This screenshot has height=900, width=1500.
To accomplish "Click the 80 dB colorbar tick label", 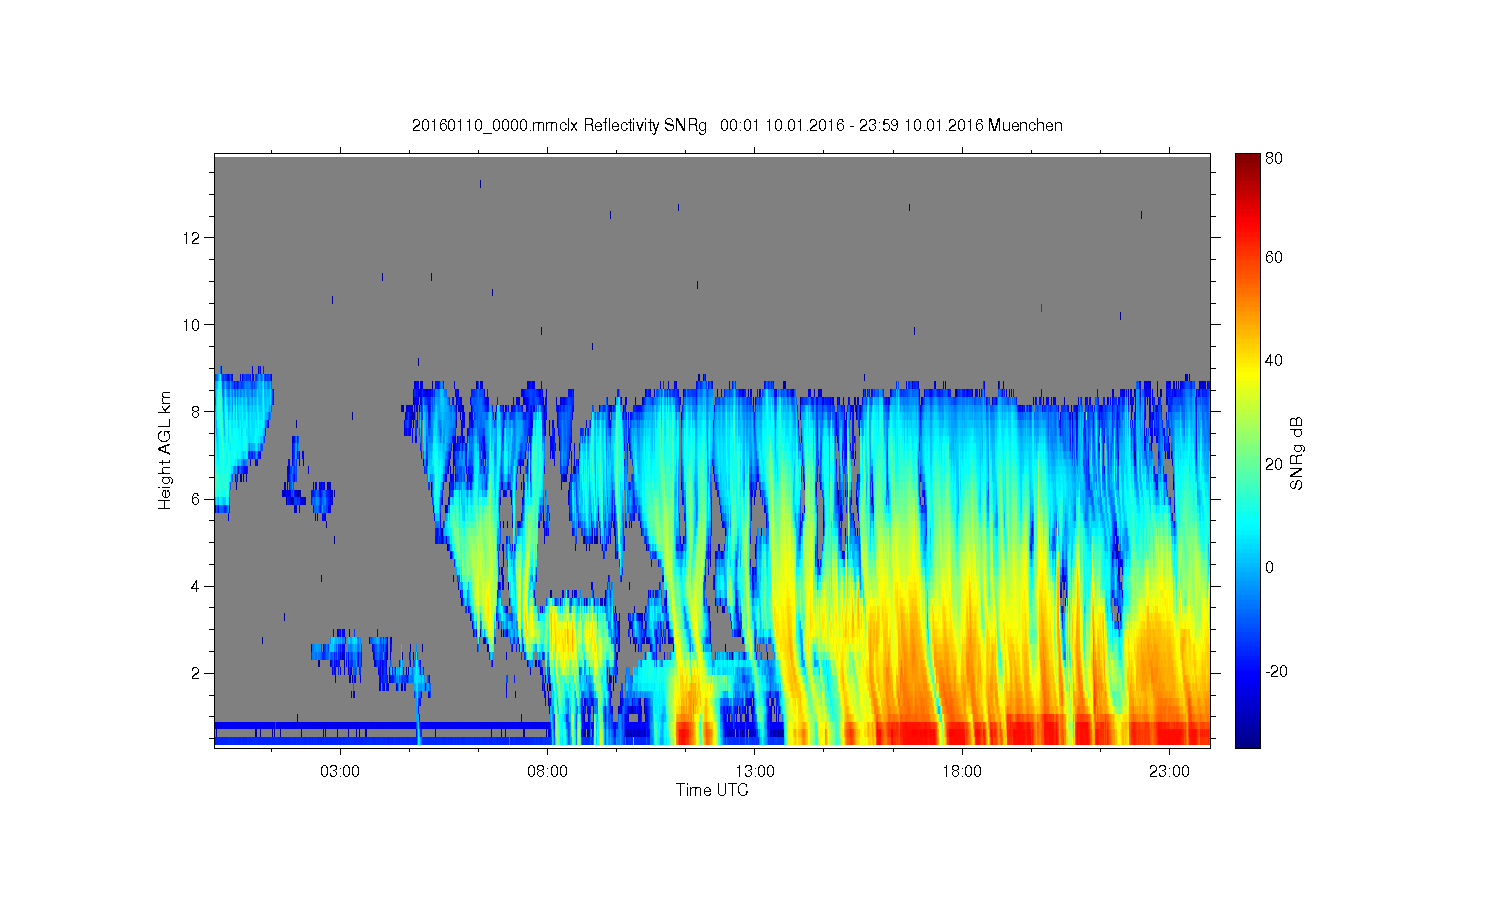I will tap(1274, 158).
